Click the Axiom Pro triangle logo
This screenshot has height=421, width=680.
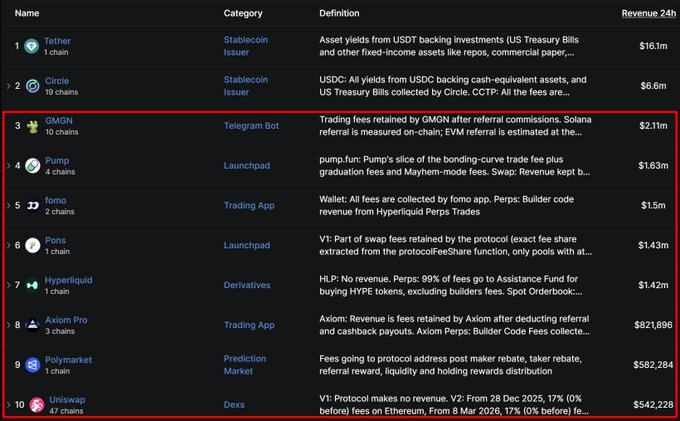[33, 325]
